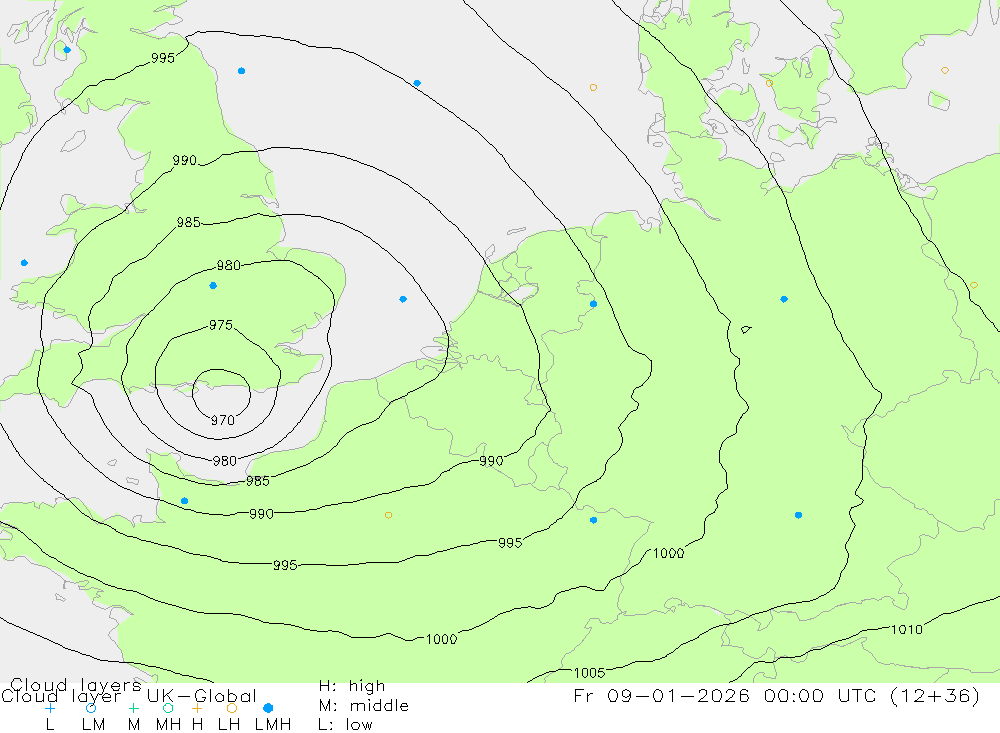Select the blue cloud dot near Brittany
The height and width of the screenshot is (733, 1000).
point(184,501)
